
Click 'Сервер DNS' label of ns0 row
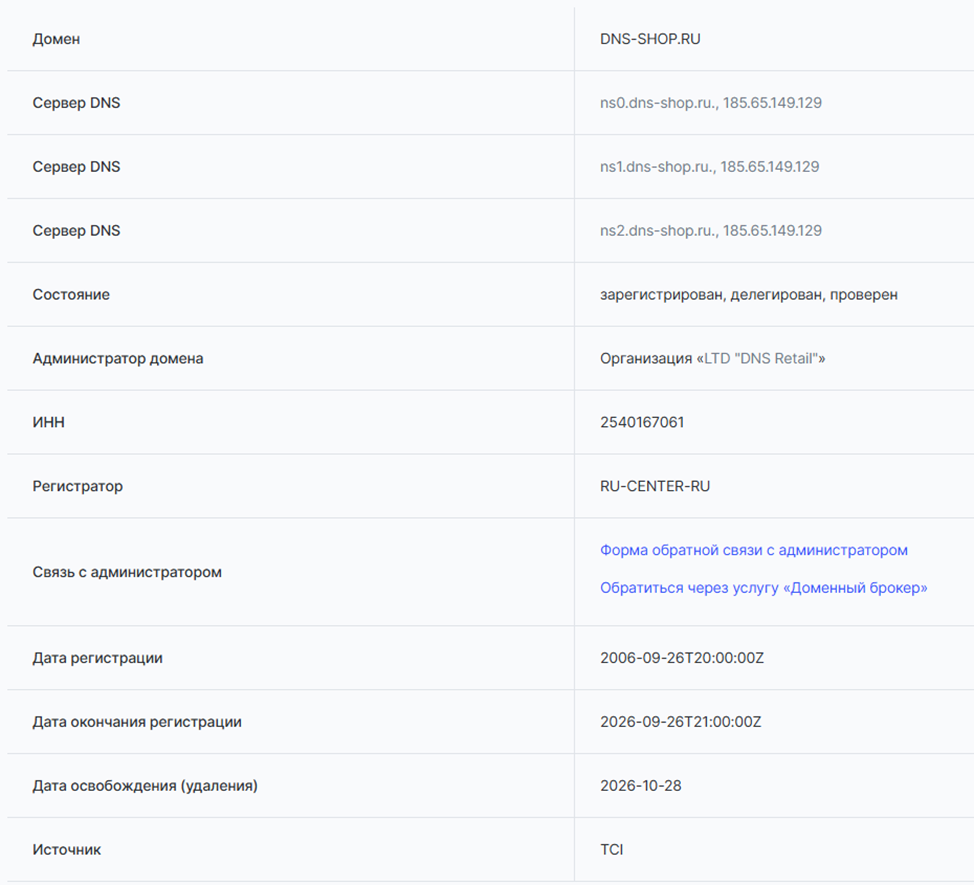click(76, 103)
